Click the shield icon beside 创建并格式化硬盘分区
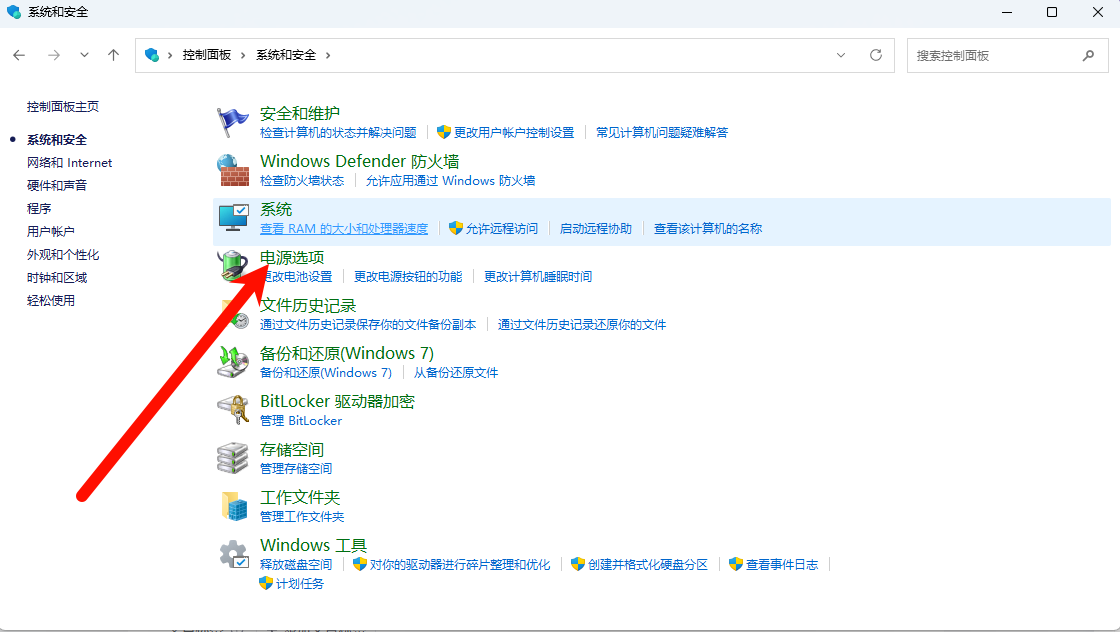 pyautogui.click(x=578, y=564)
